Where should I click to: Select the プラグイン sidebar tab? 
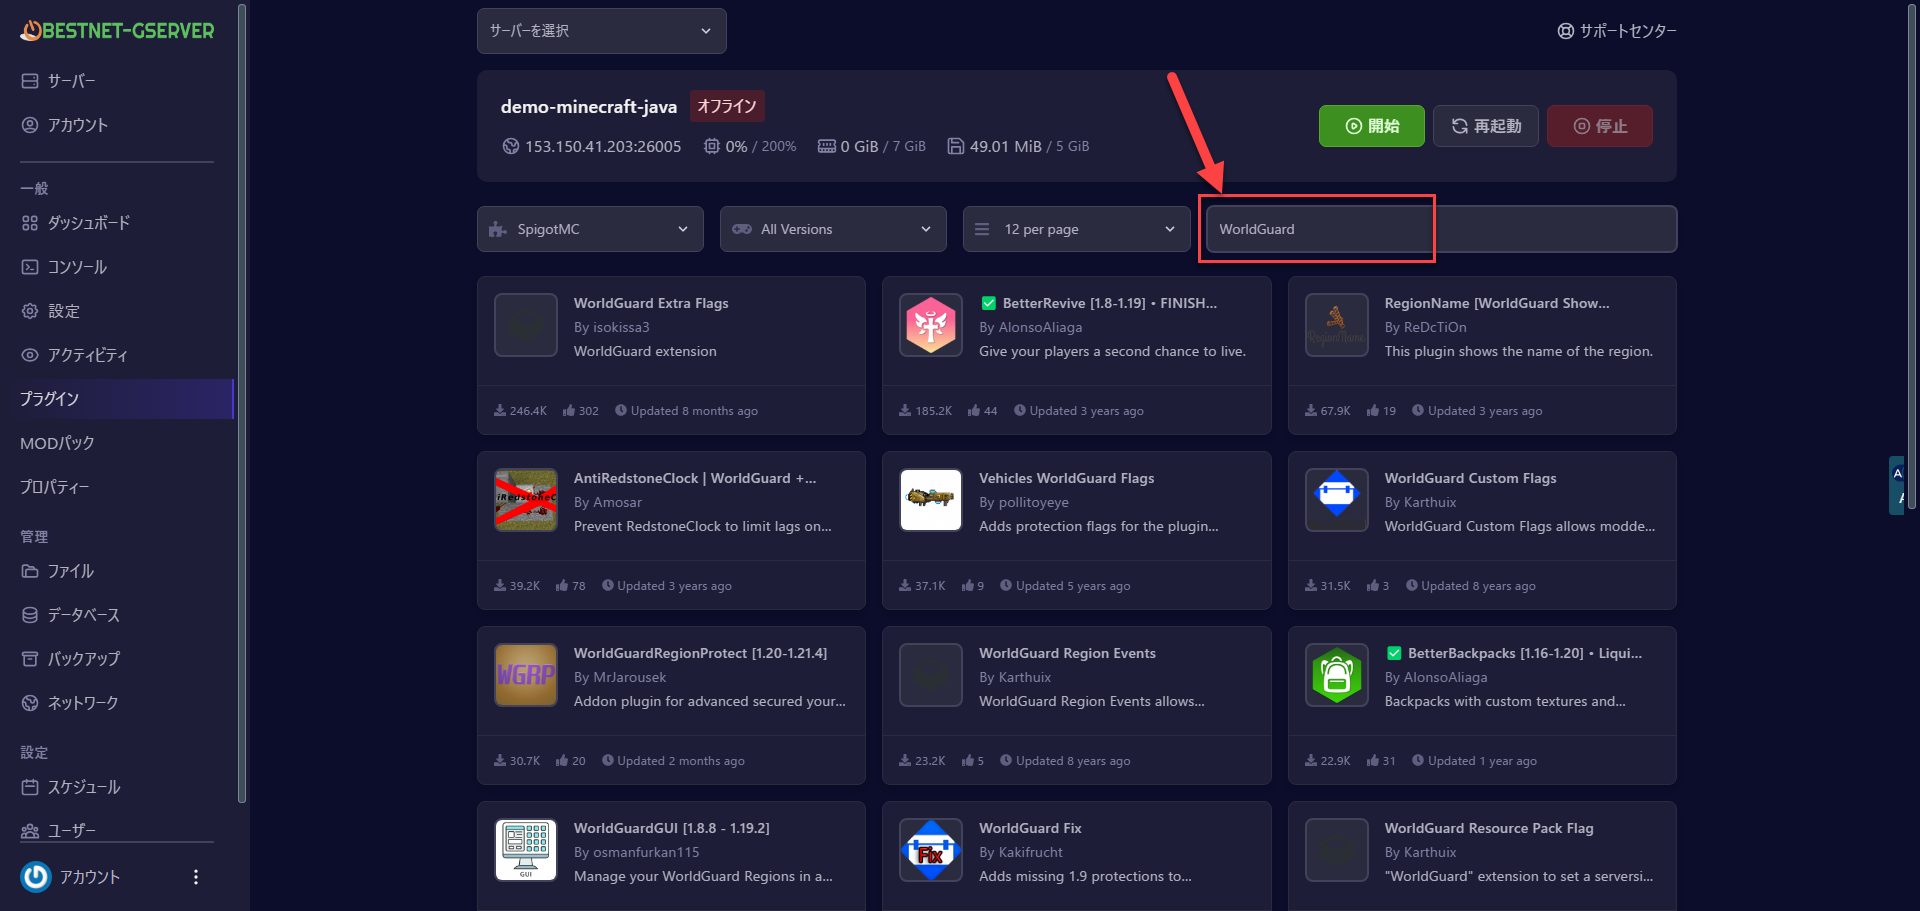coord(117,399)
